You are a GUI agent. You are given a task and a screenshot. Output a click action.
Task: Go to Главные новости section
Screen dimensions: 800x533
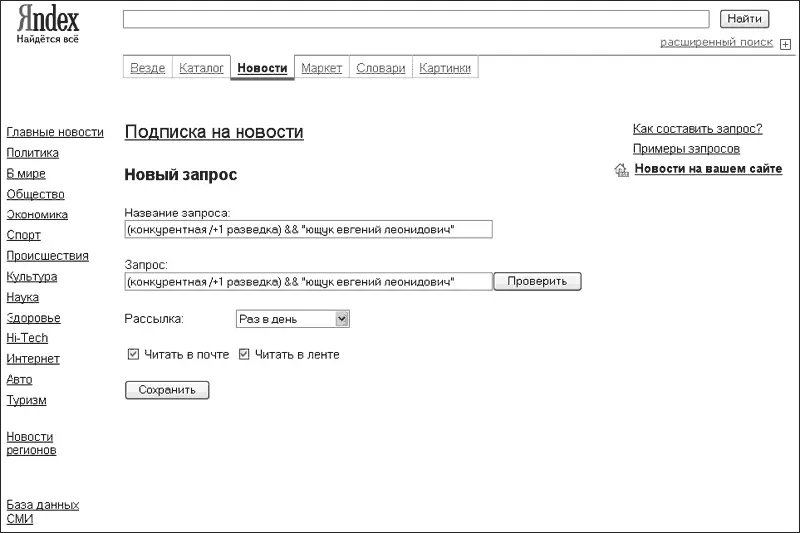click(55, 132)
